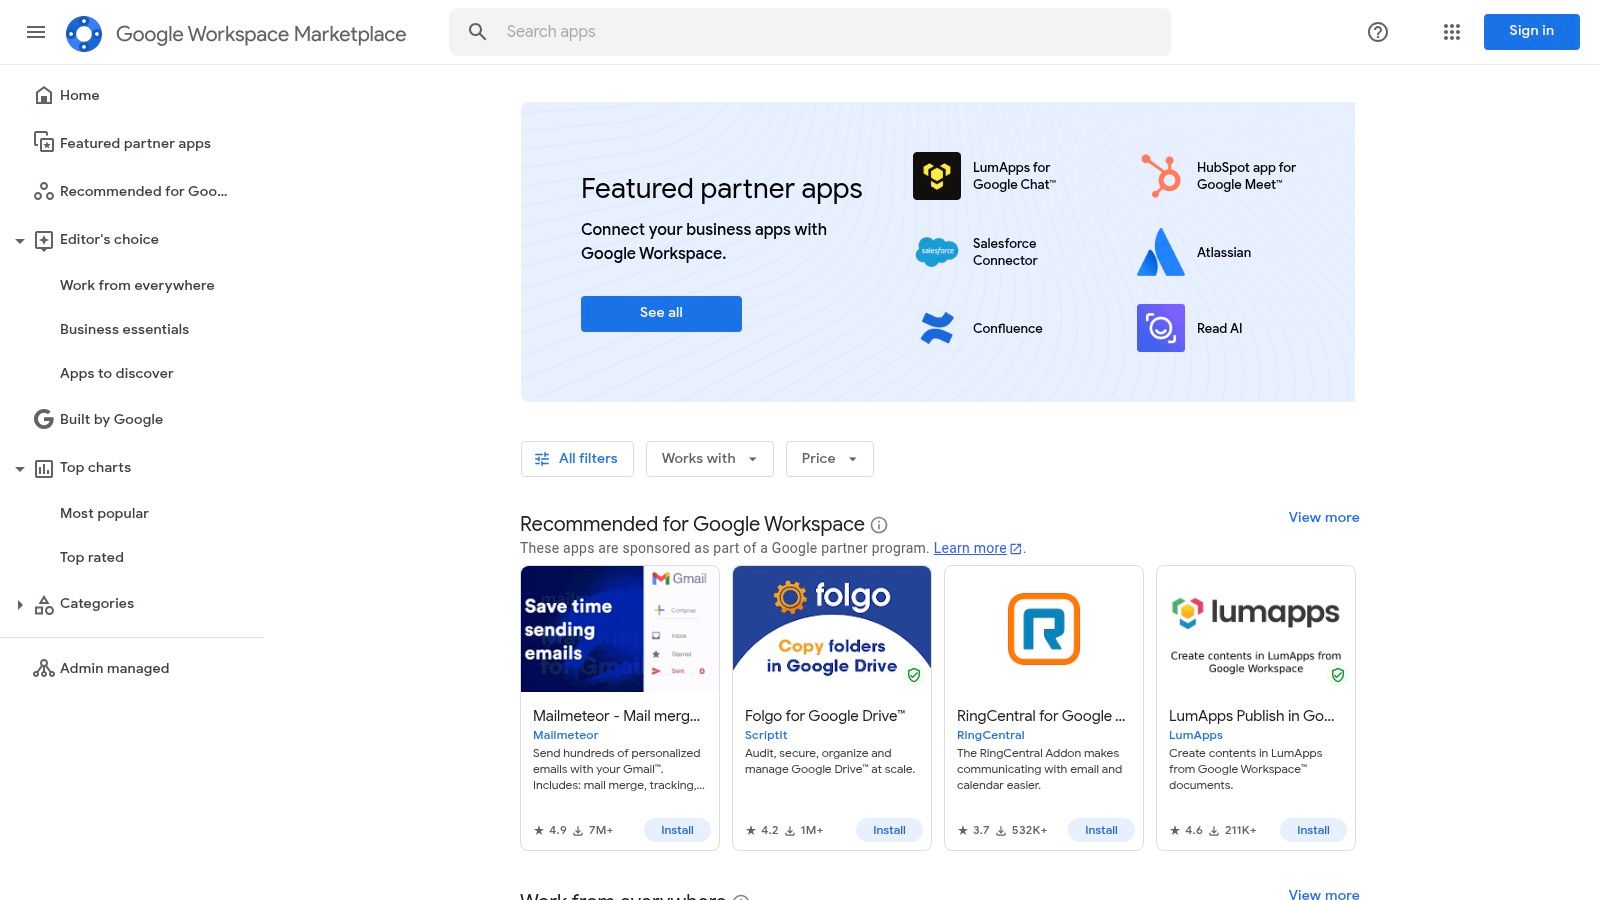Click the Sign in button
The height and width of the screenshot is (900, 1600).
[x=1531, y=31]
